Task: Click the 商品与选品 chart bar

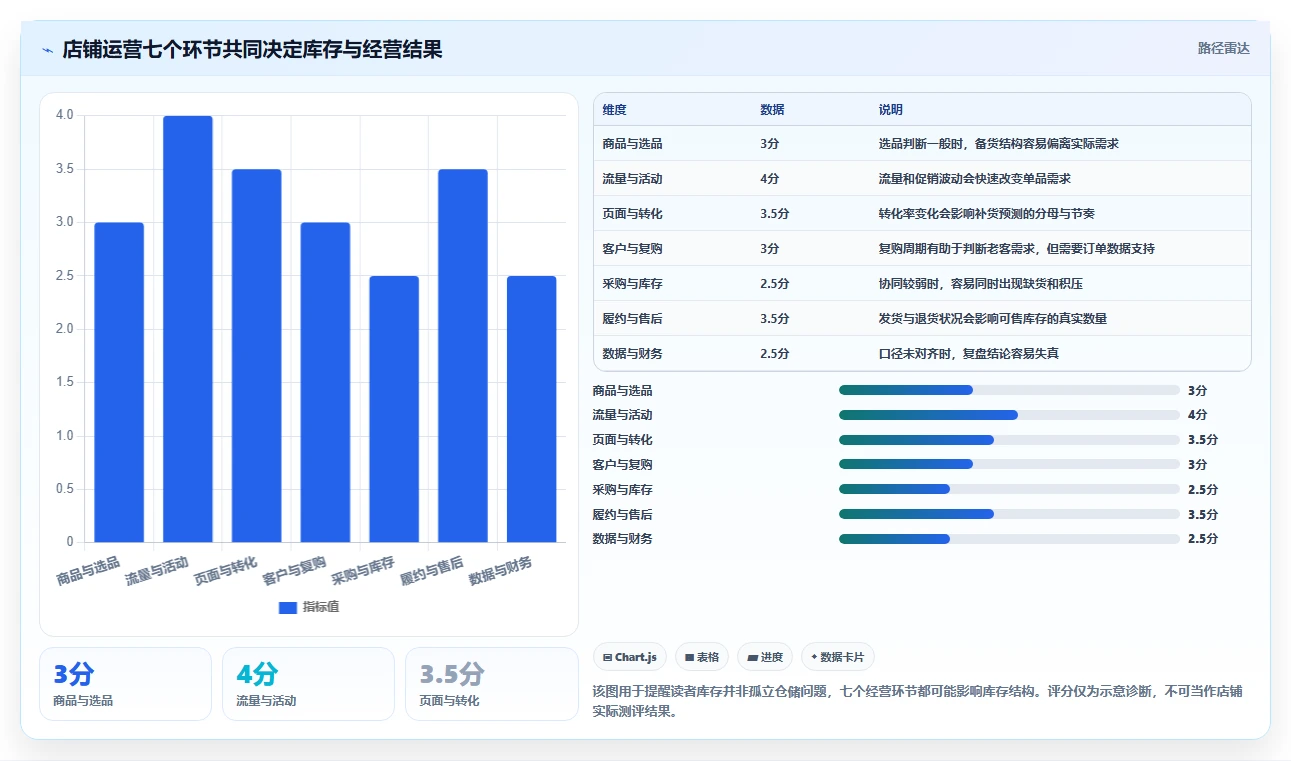Action: pos(119,382)
